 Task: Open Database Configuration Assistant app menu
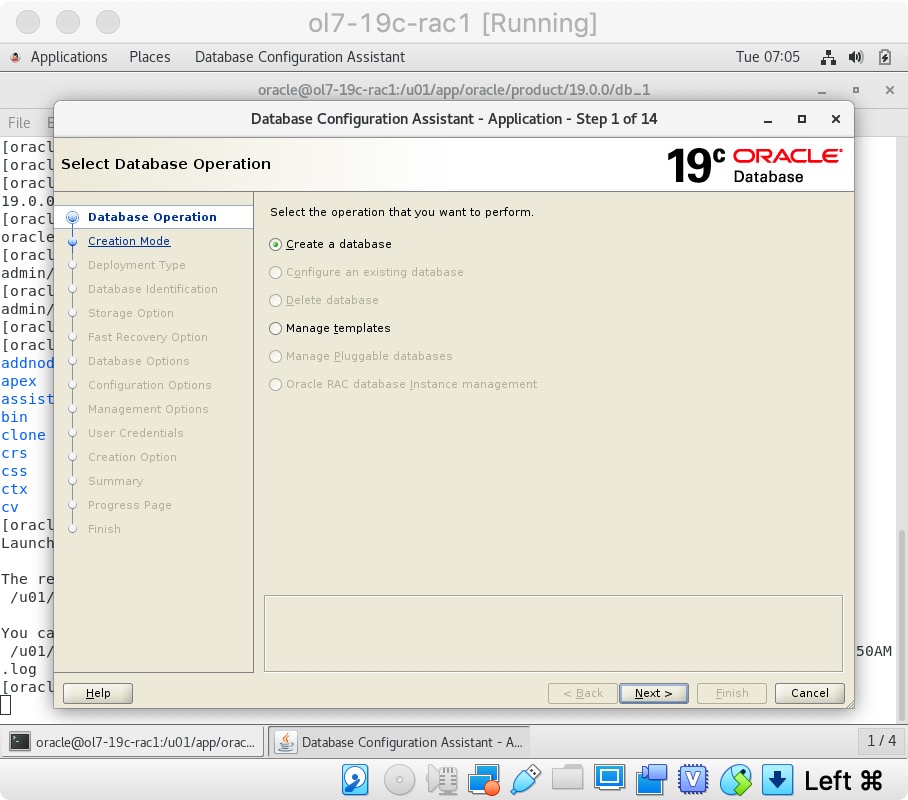point(299,57)
